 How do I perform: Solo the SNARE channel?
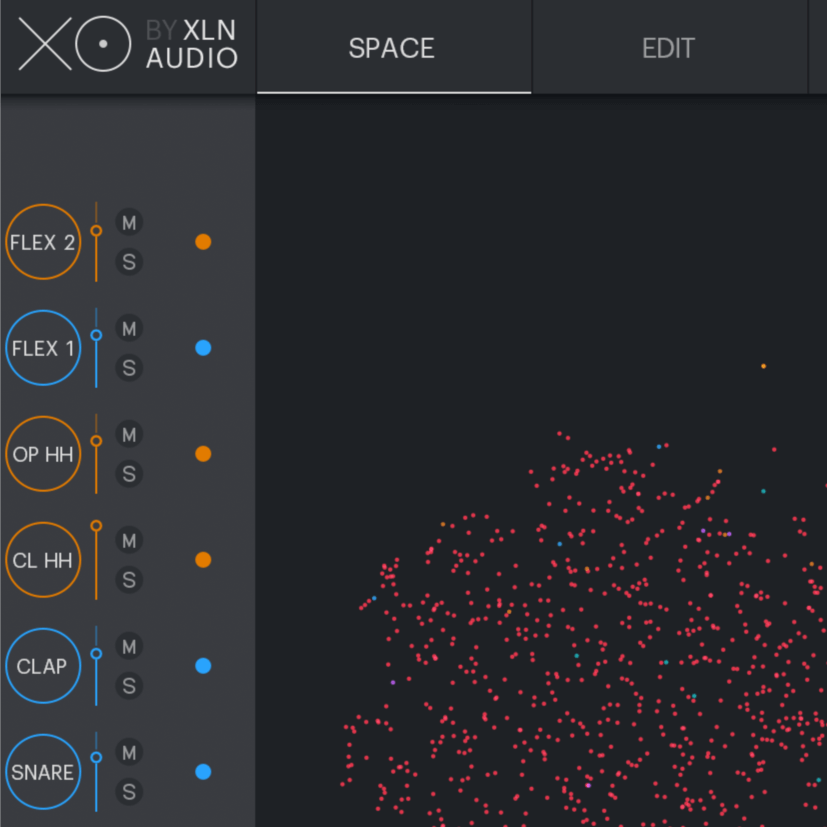click(x=129, y=792)
